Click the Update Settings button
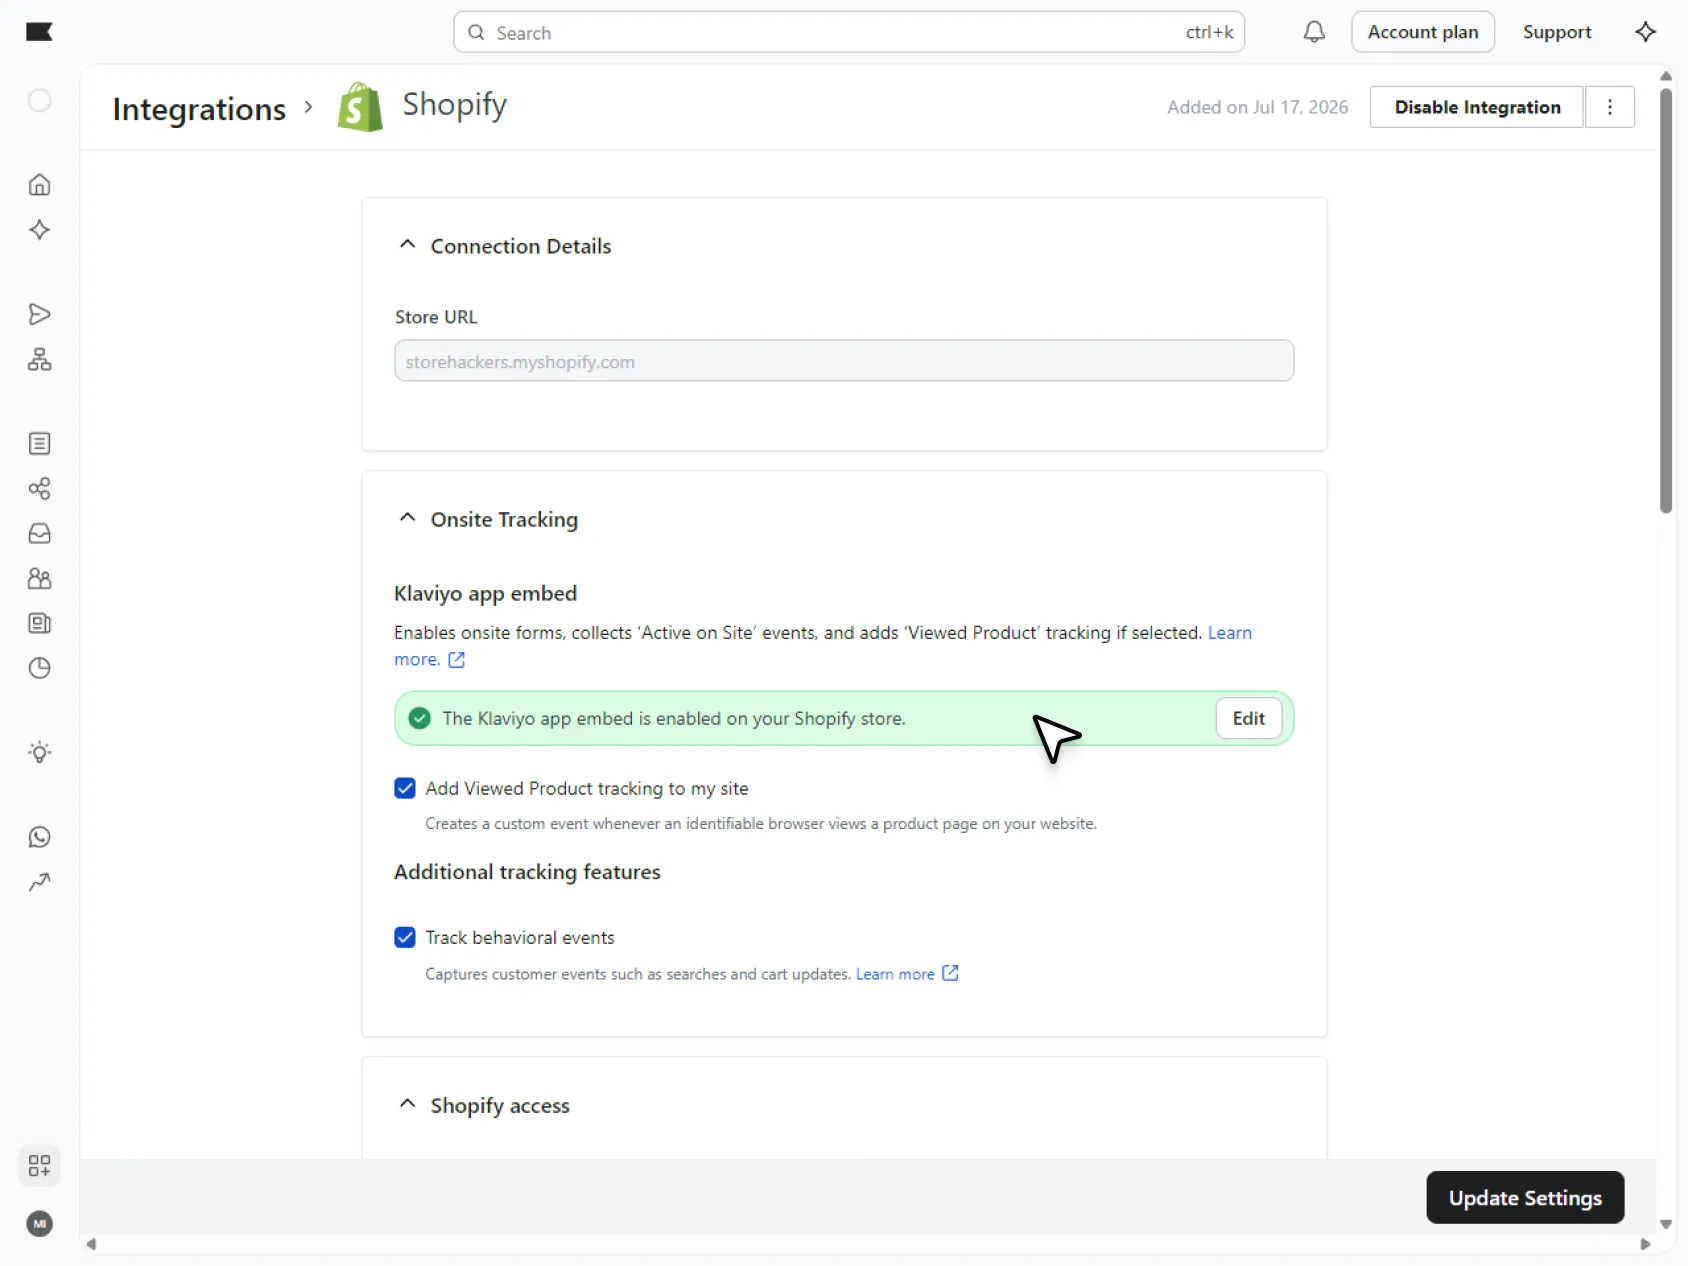1688x1266 pixels. point(1525,1197)
